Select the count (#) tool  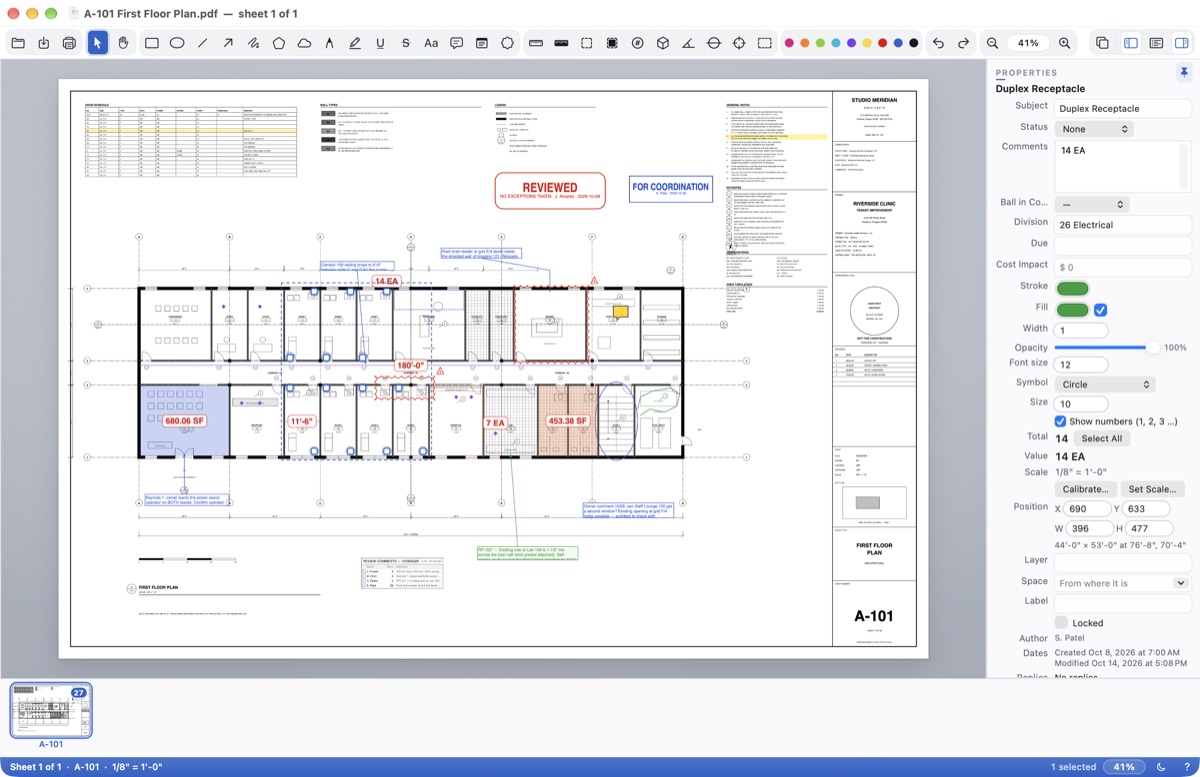(x=637, y=43)
